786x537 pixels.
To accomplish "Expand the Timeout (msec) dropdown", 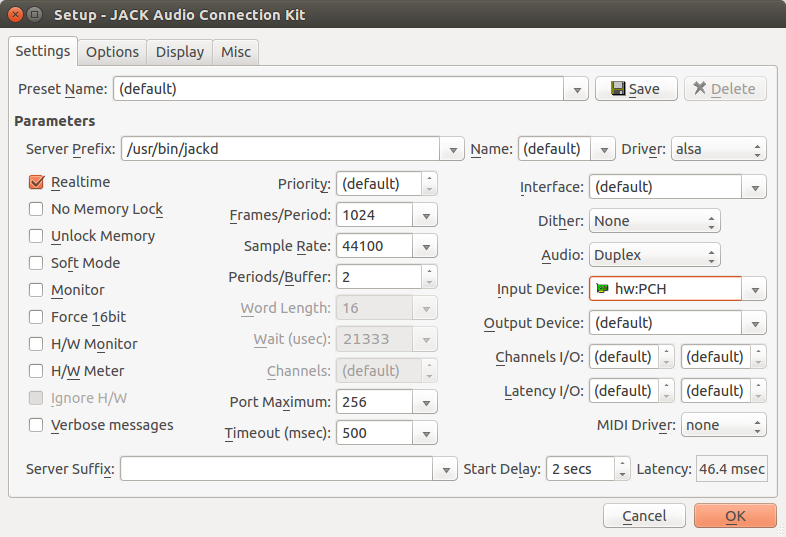I will pos(426,434).
